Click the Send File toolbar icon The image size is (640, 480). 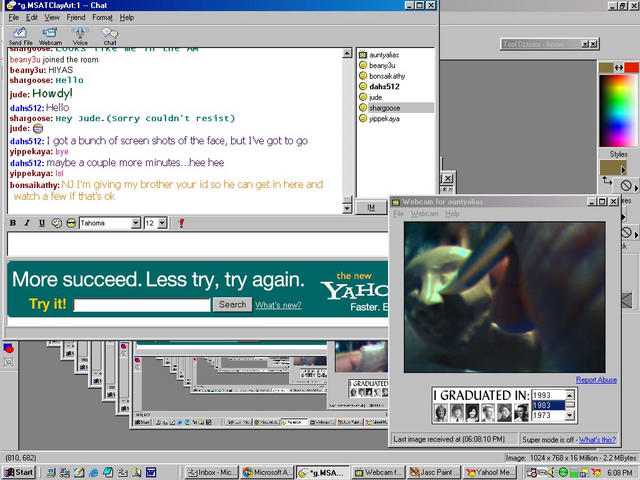tap(20, 36)
